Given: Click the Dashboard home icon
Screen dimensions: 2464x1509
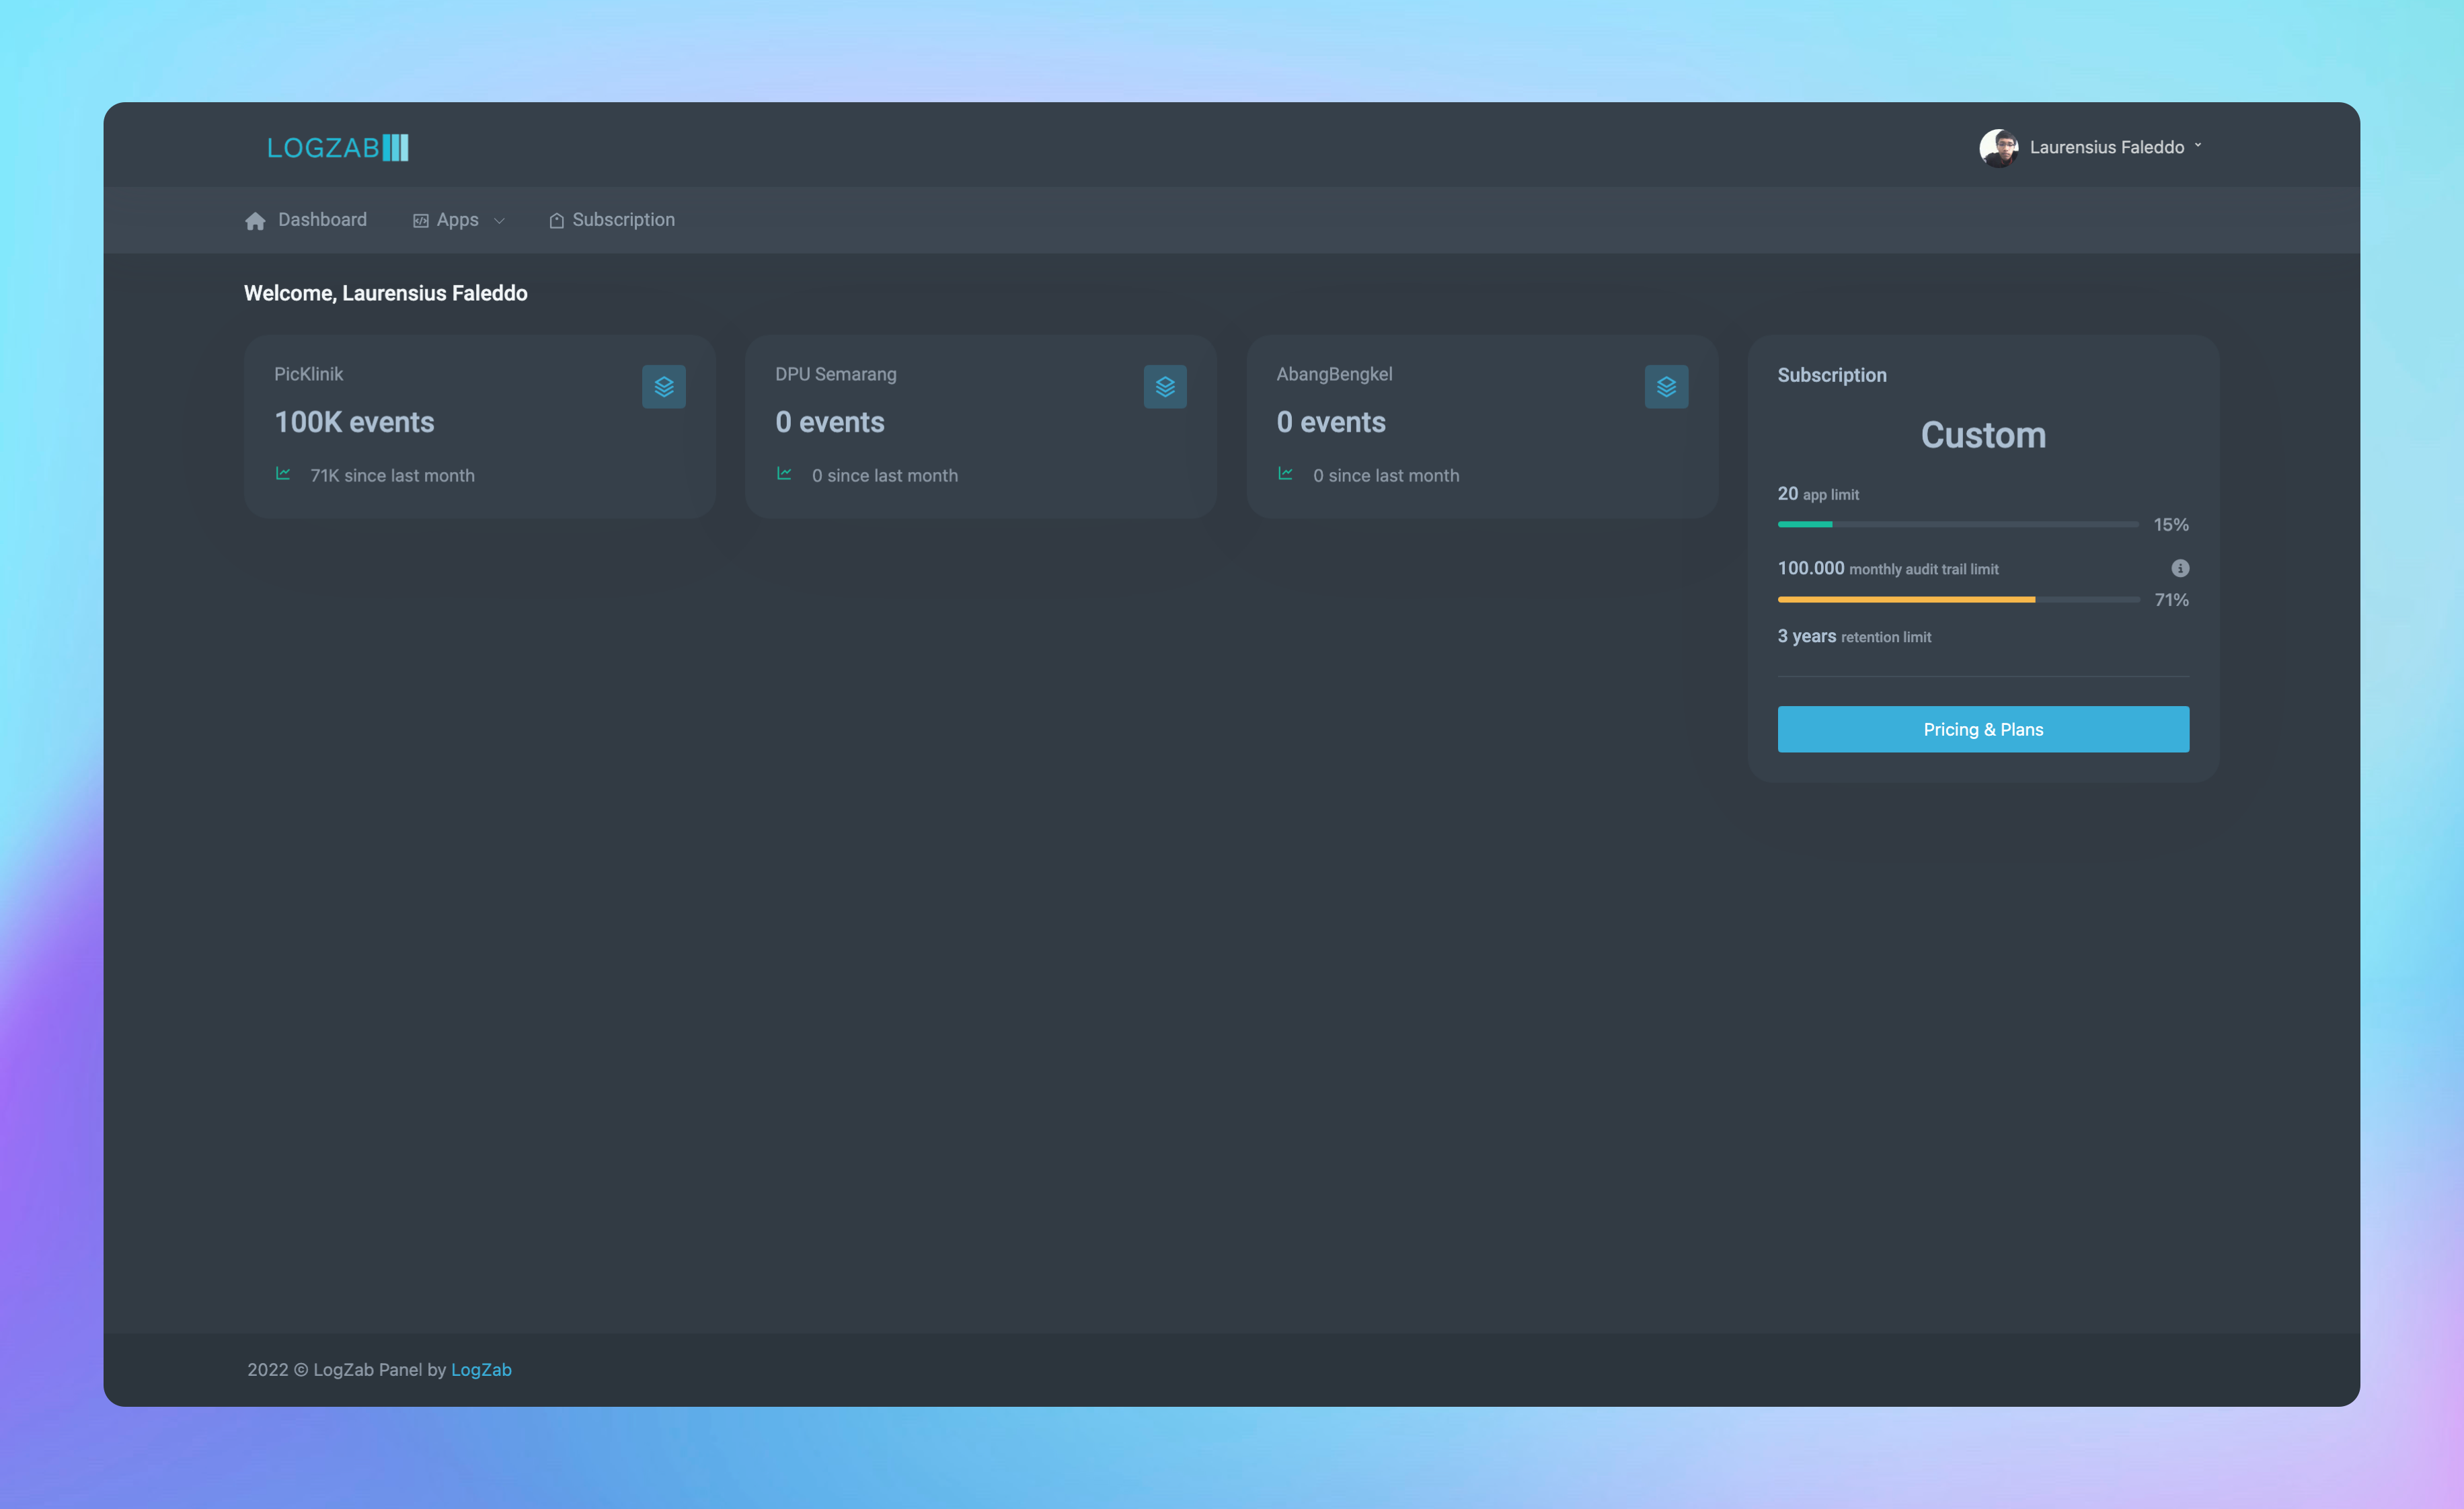Looking at the screenshot, I should (x=255, y=221).
